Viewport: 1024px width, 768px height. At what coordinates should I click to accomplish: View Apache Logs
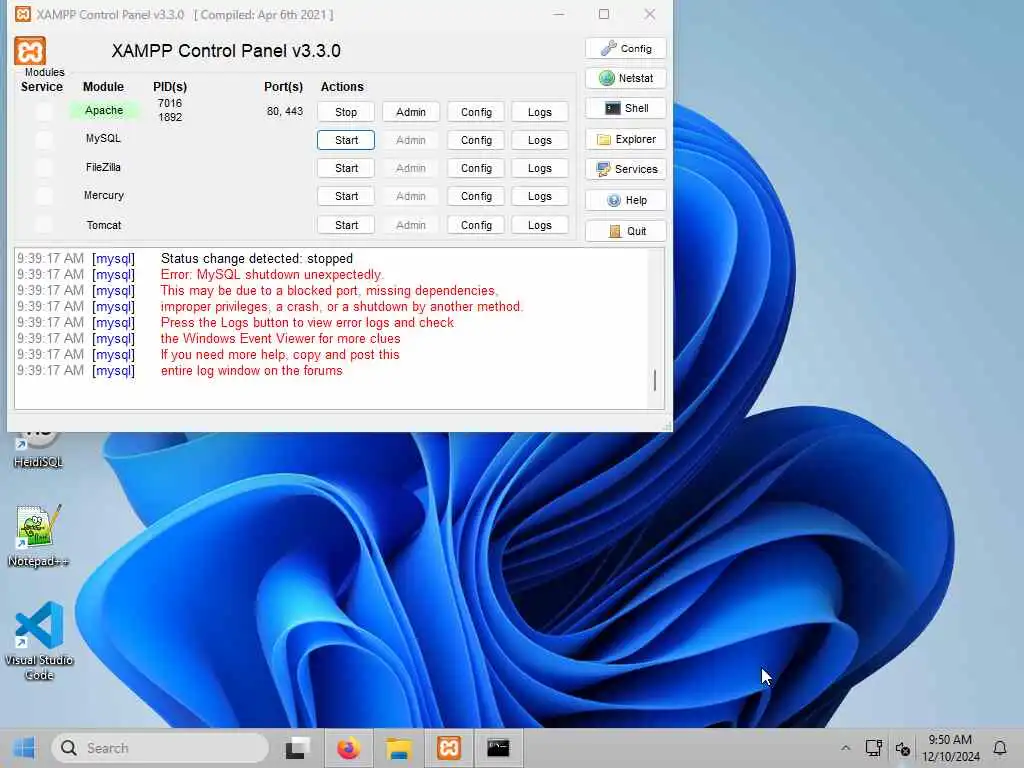[539, 112]
